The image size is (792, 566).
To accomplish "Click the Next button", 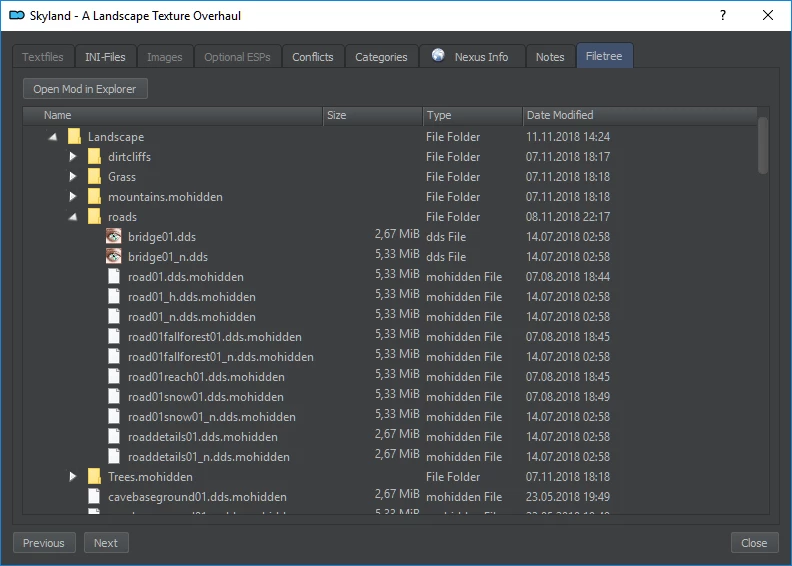I will (106, 543).
